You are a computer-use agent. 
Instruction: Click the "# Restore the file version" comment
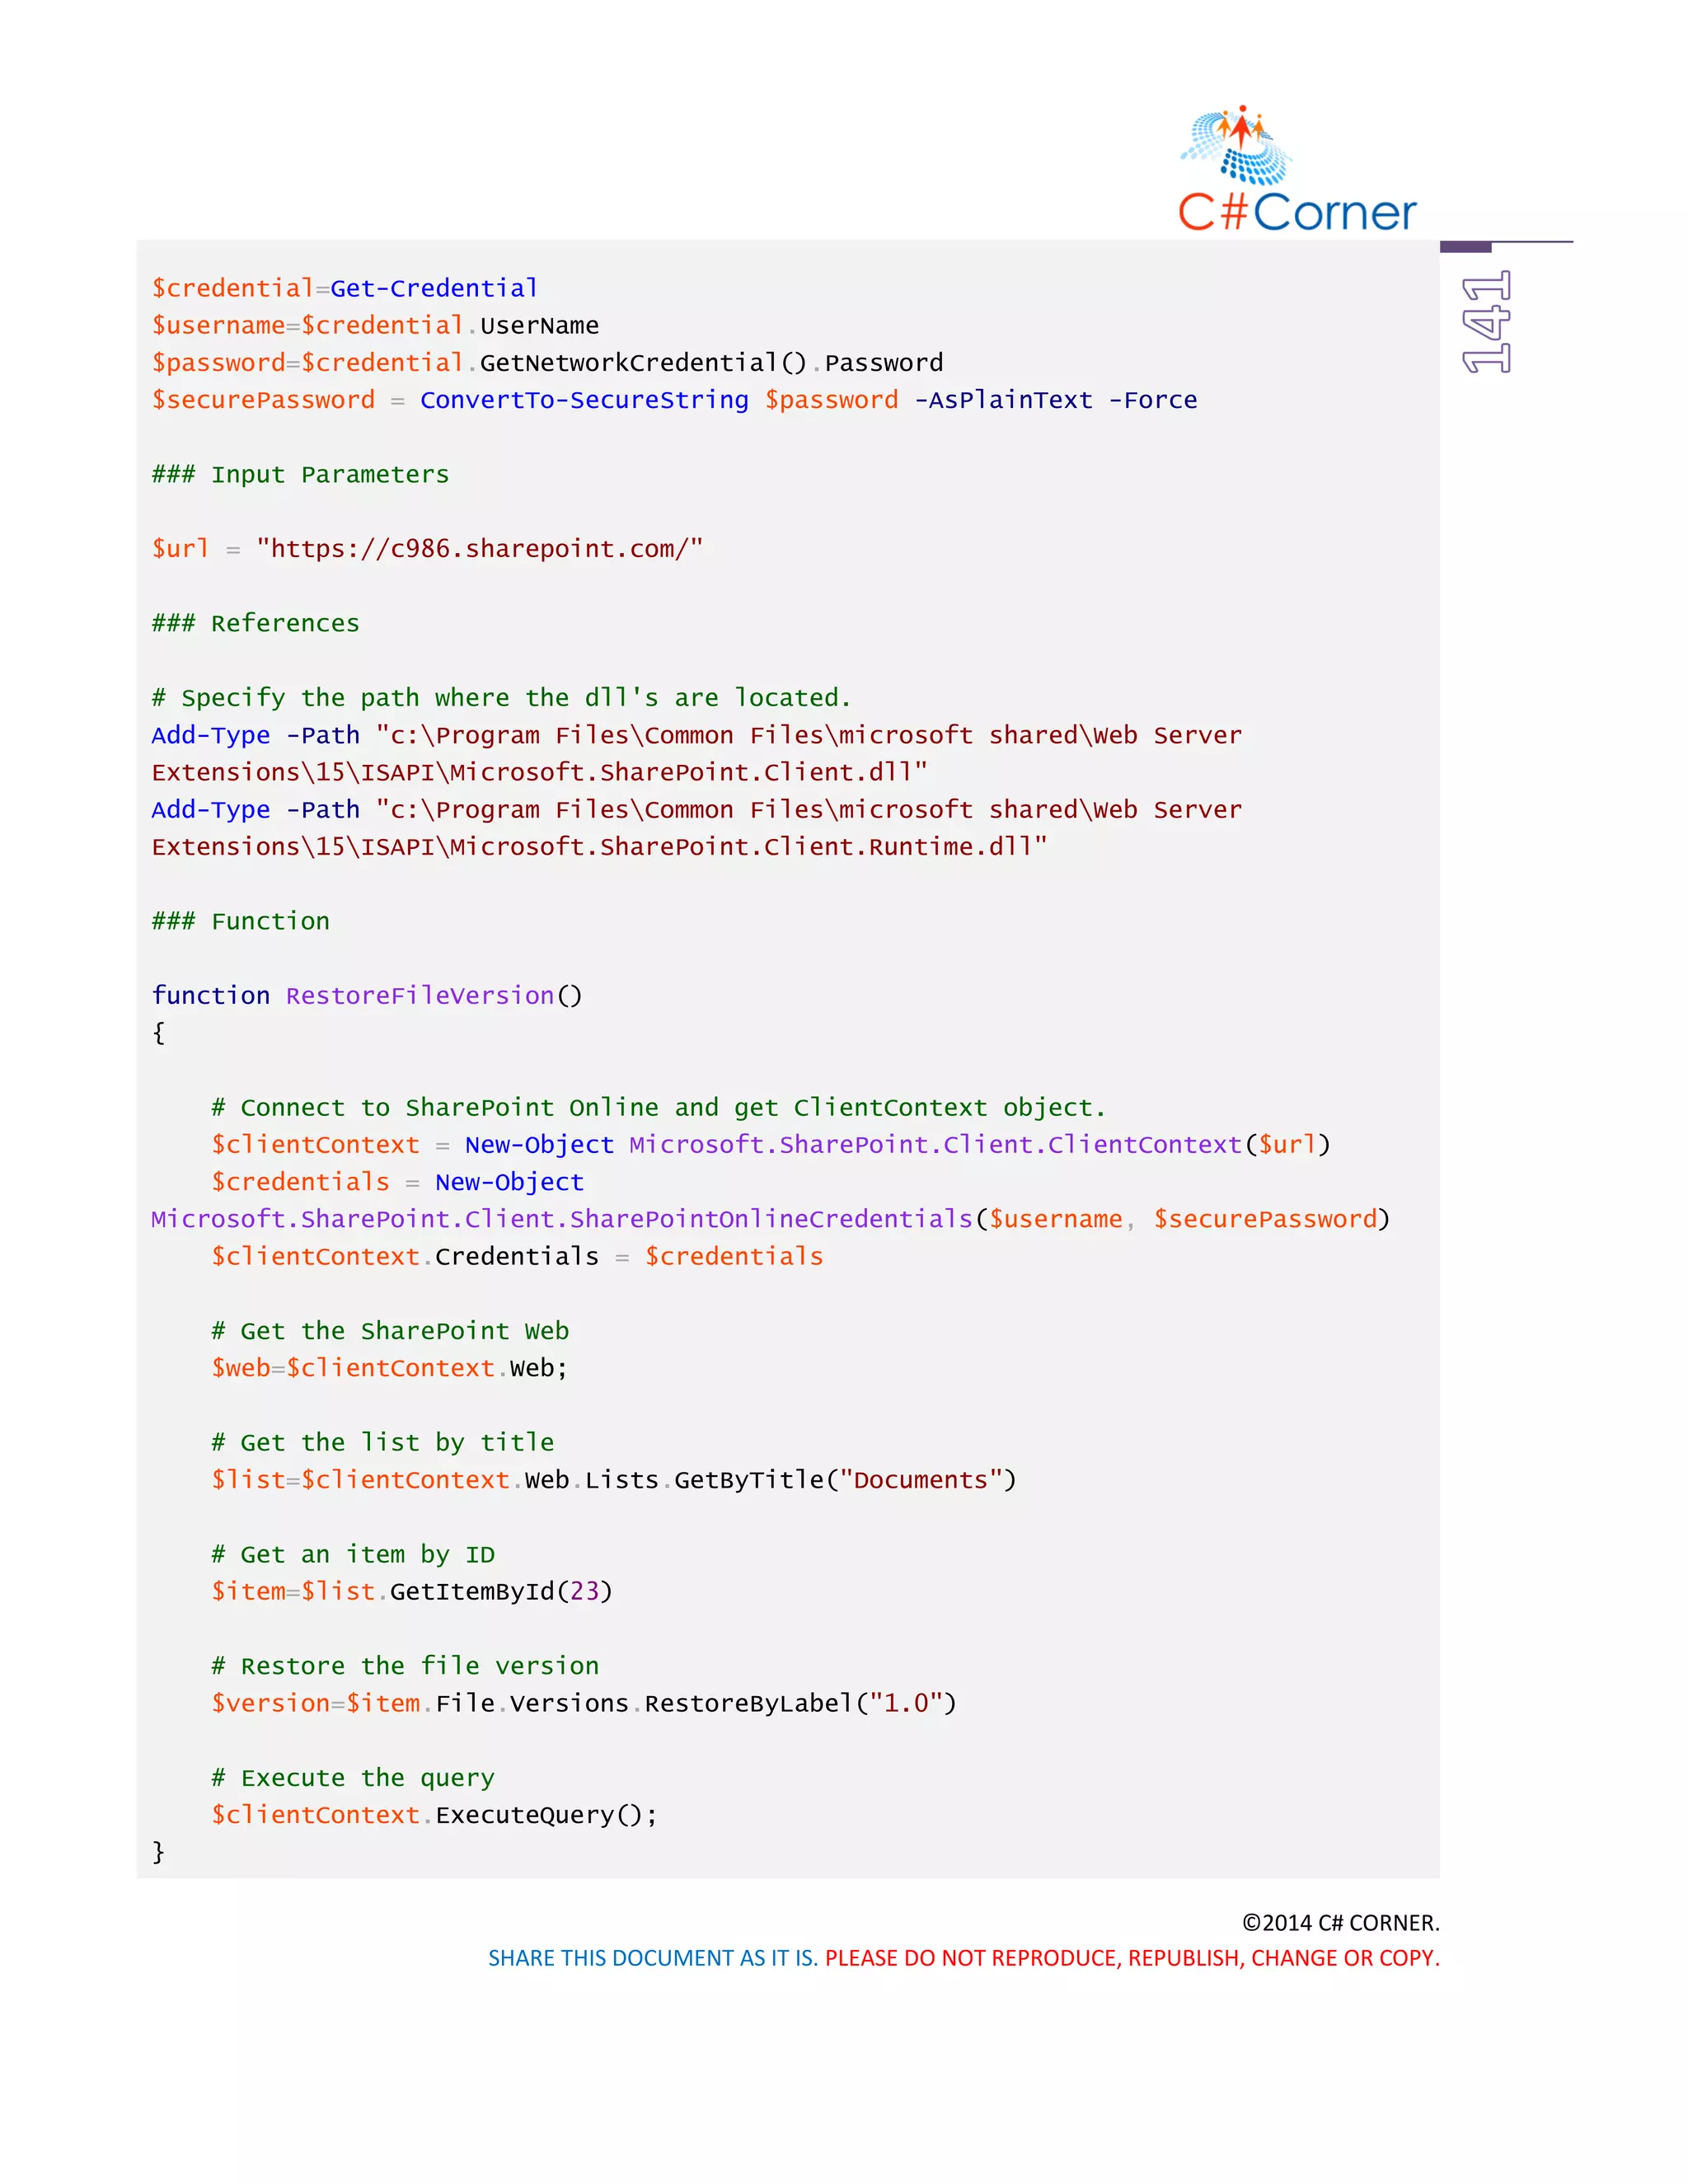(405, 1667)
